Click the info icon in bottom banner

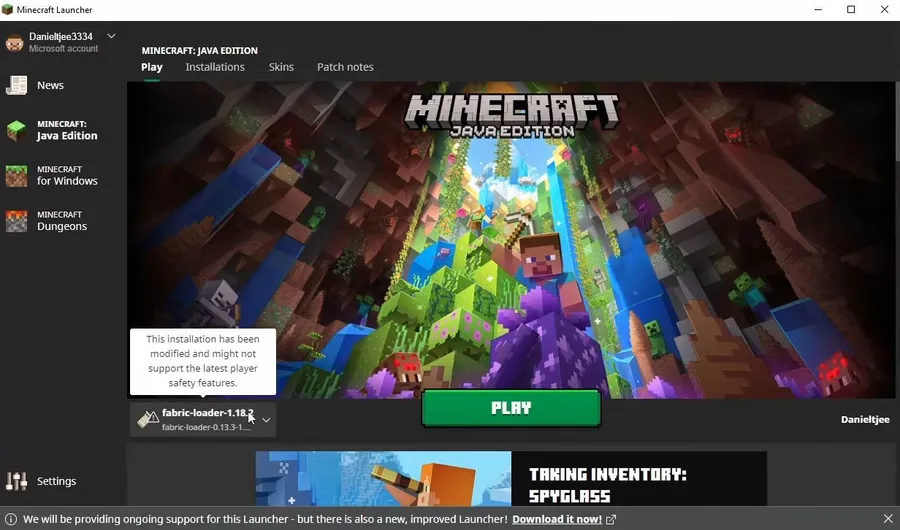point(11,520)
